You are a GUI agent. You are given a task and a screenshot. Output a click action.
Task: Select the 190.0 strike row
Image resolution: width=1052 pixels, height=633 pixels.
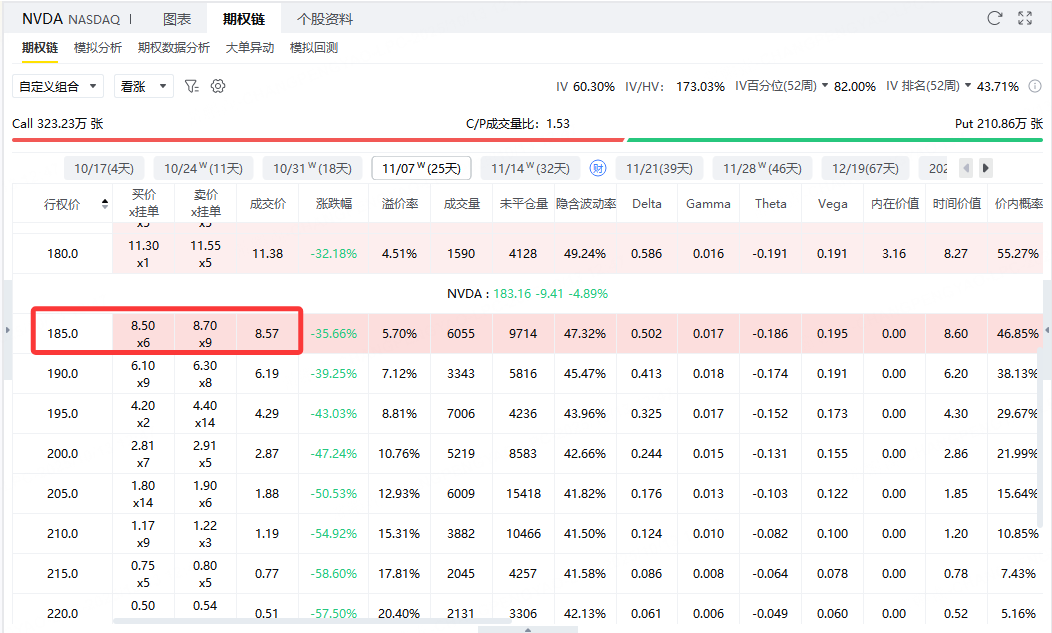click(x=527, y=373)
